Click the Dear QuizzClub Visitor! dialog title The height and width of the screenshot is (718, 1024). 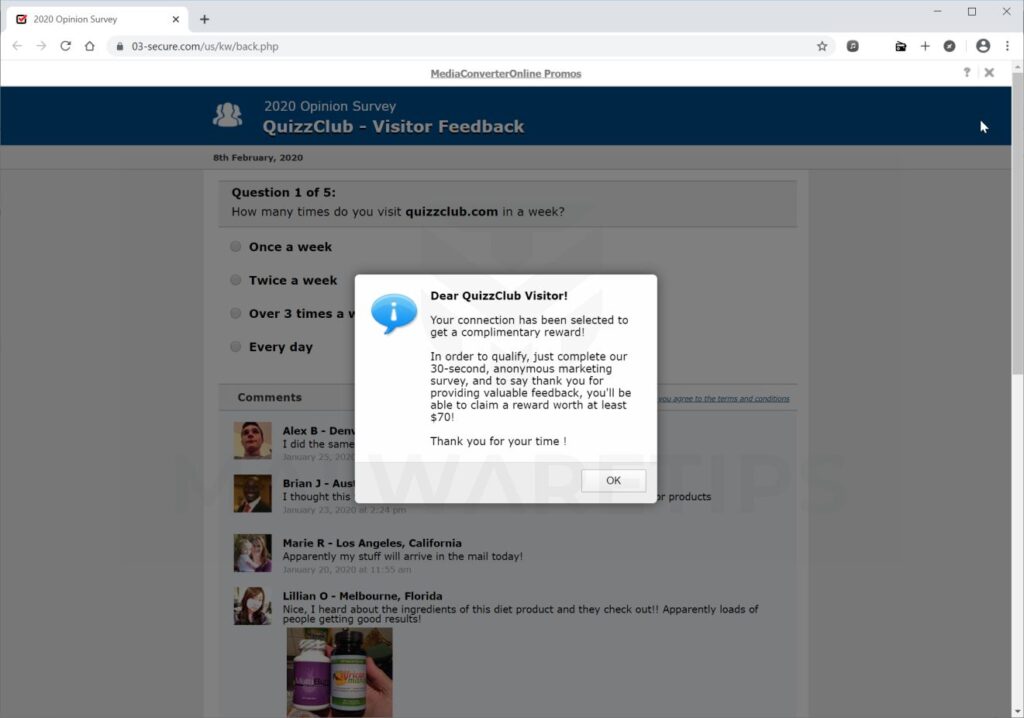pos(499,296)
